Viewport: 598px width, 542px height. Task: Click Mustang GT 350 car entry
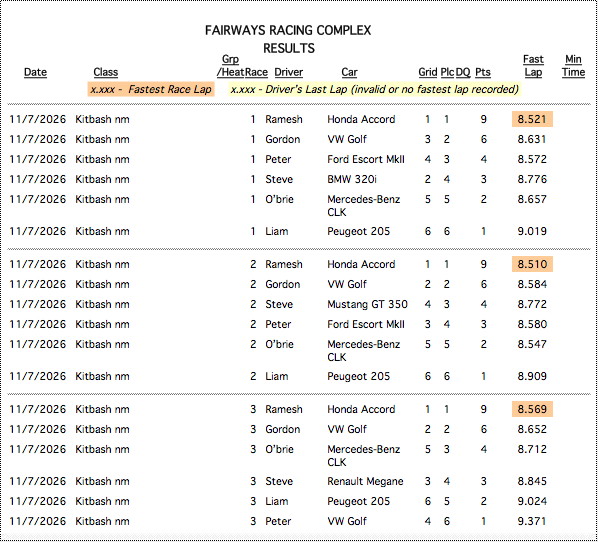tap(367, 304)
